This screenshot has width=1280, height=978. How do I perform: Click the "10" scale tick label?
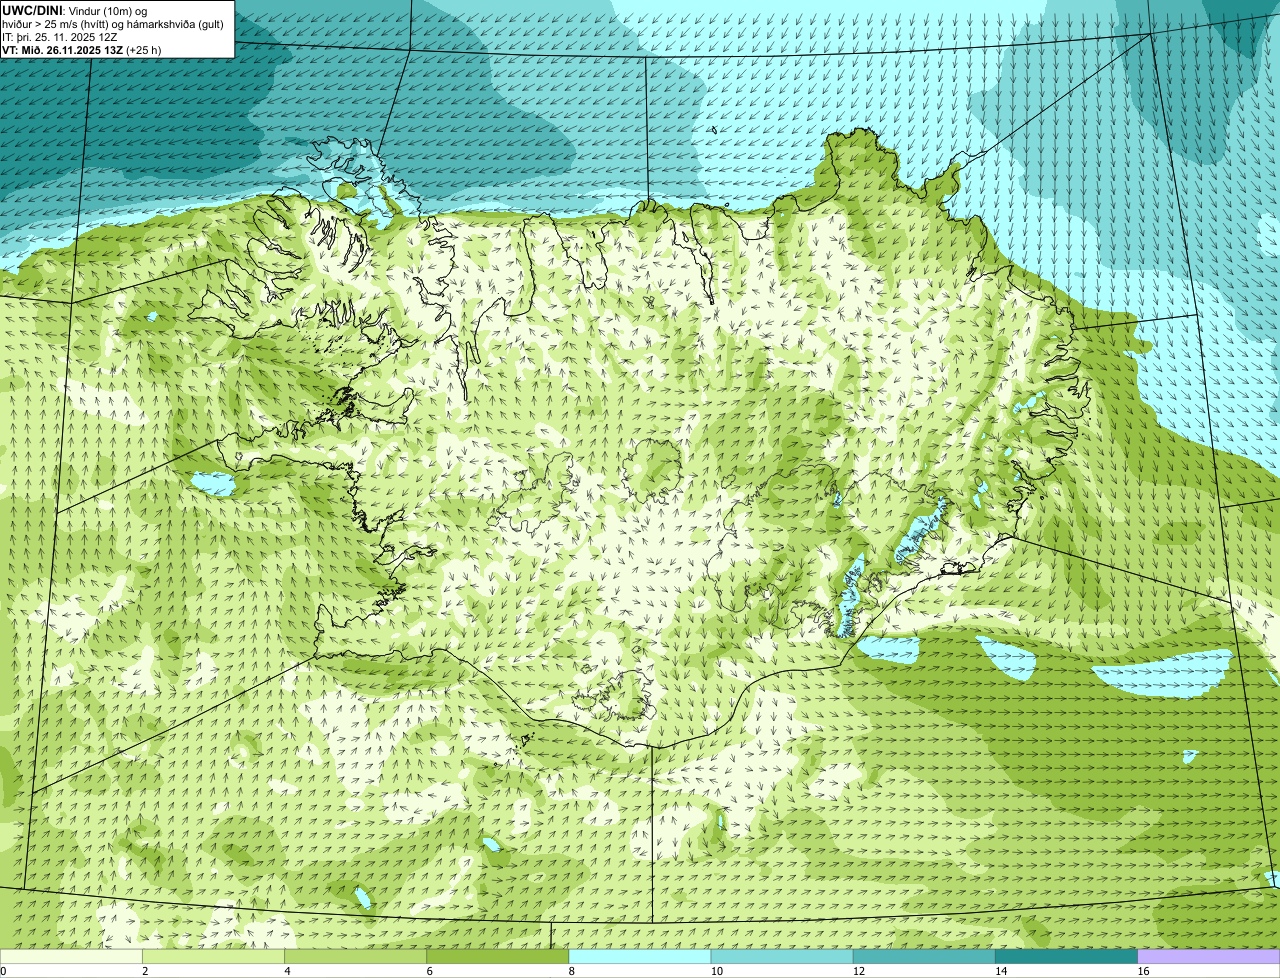717,971
